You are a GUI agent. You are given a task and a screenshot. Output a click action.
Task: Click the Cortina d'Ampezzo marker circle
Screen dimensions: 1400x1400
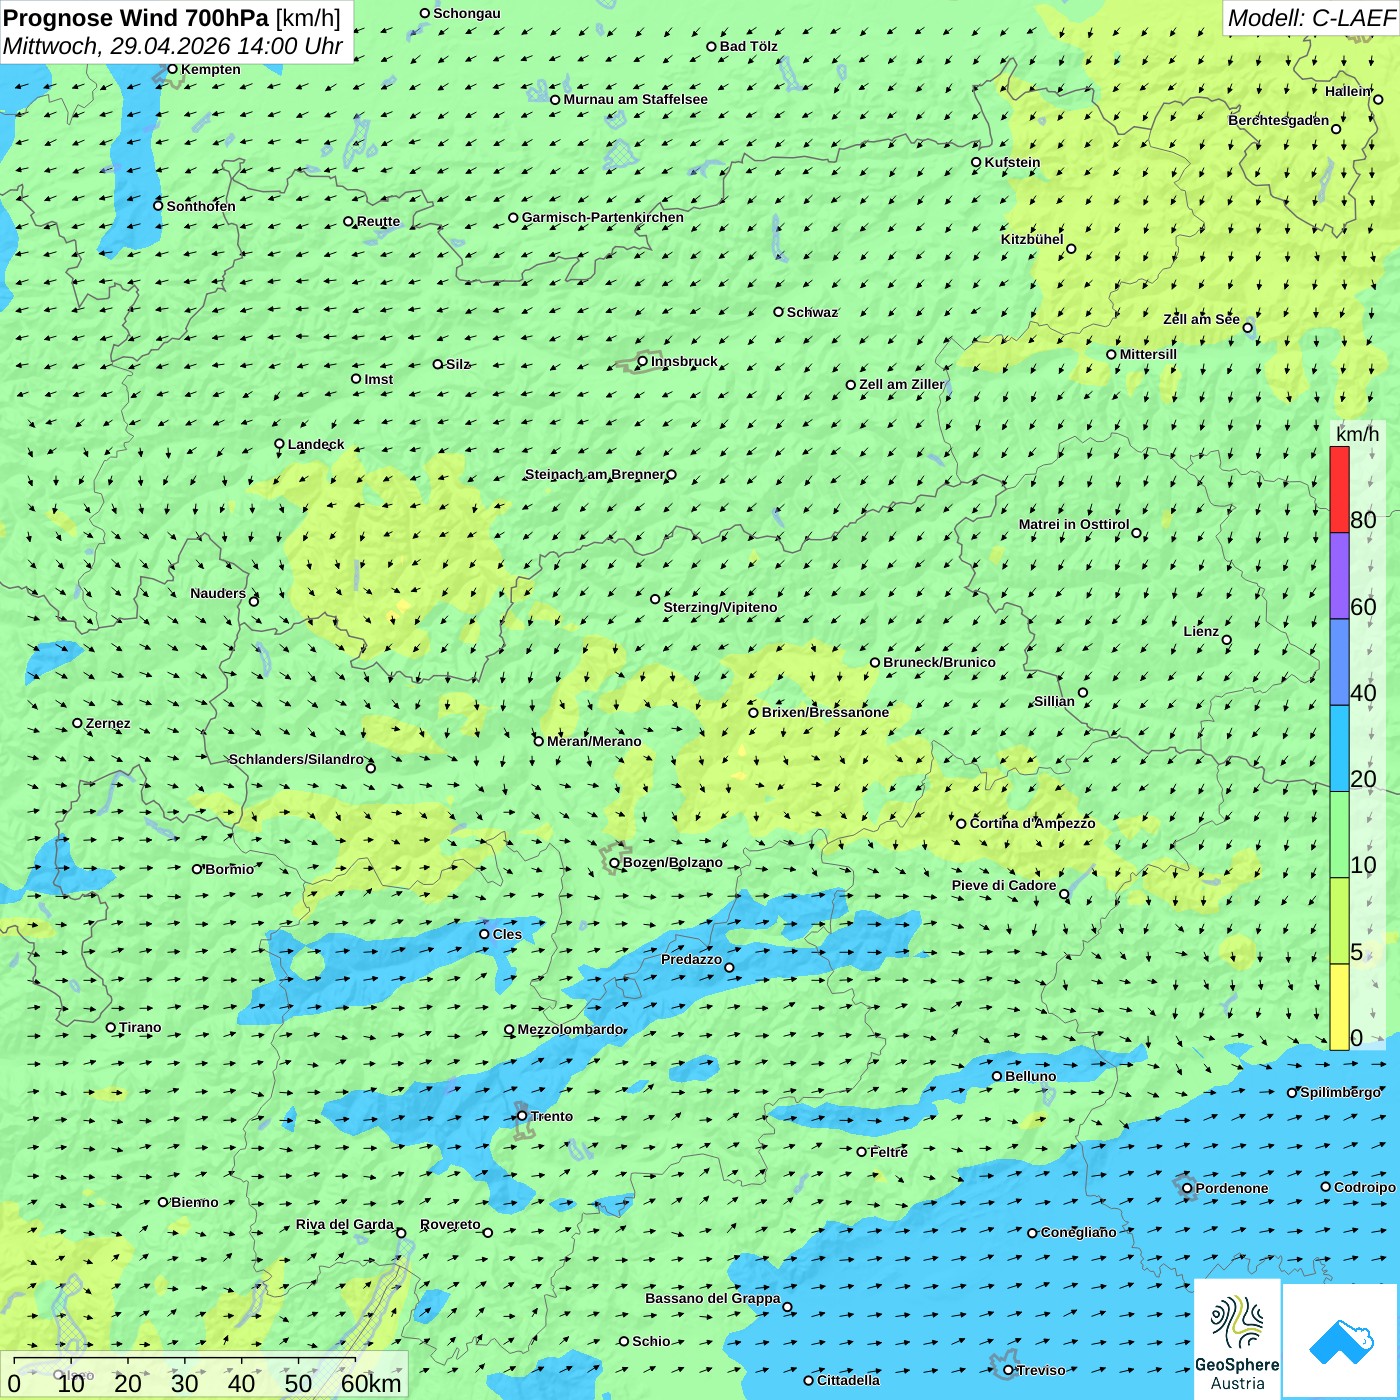click(961, 824)
